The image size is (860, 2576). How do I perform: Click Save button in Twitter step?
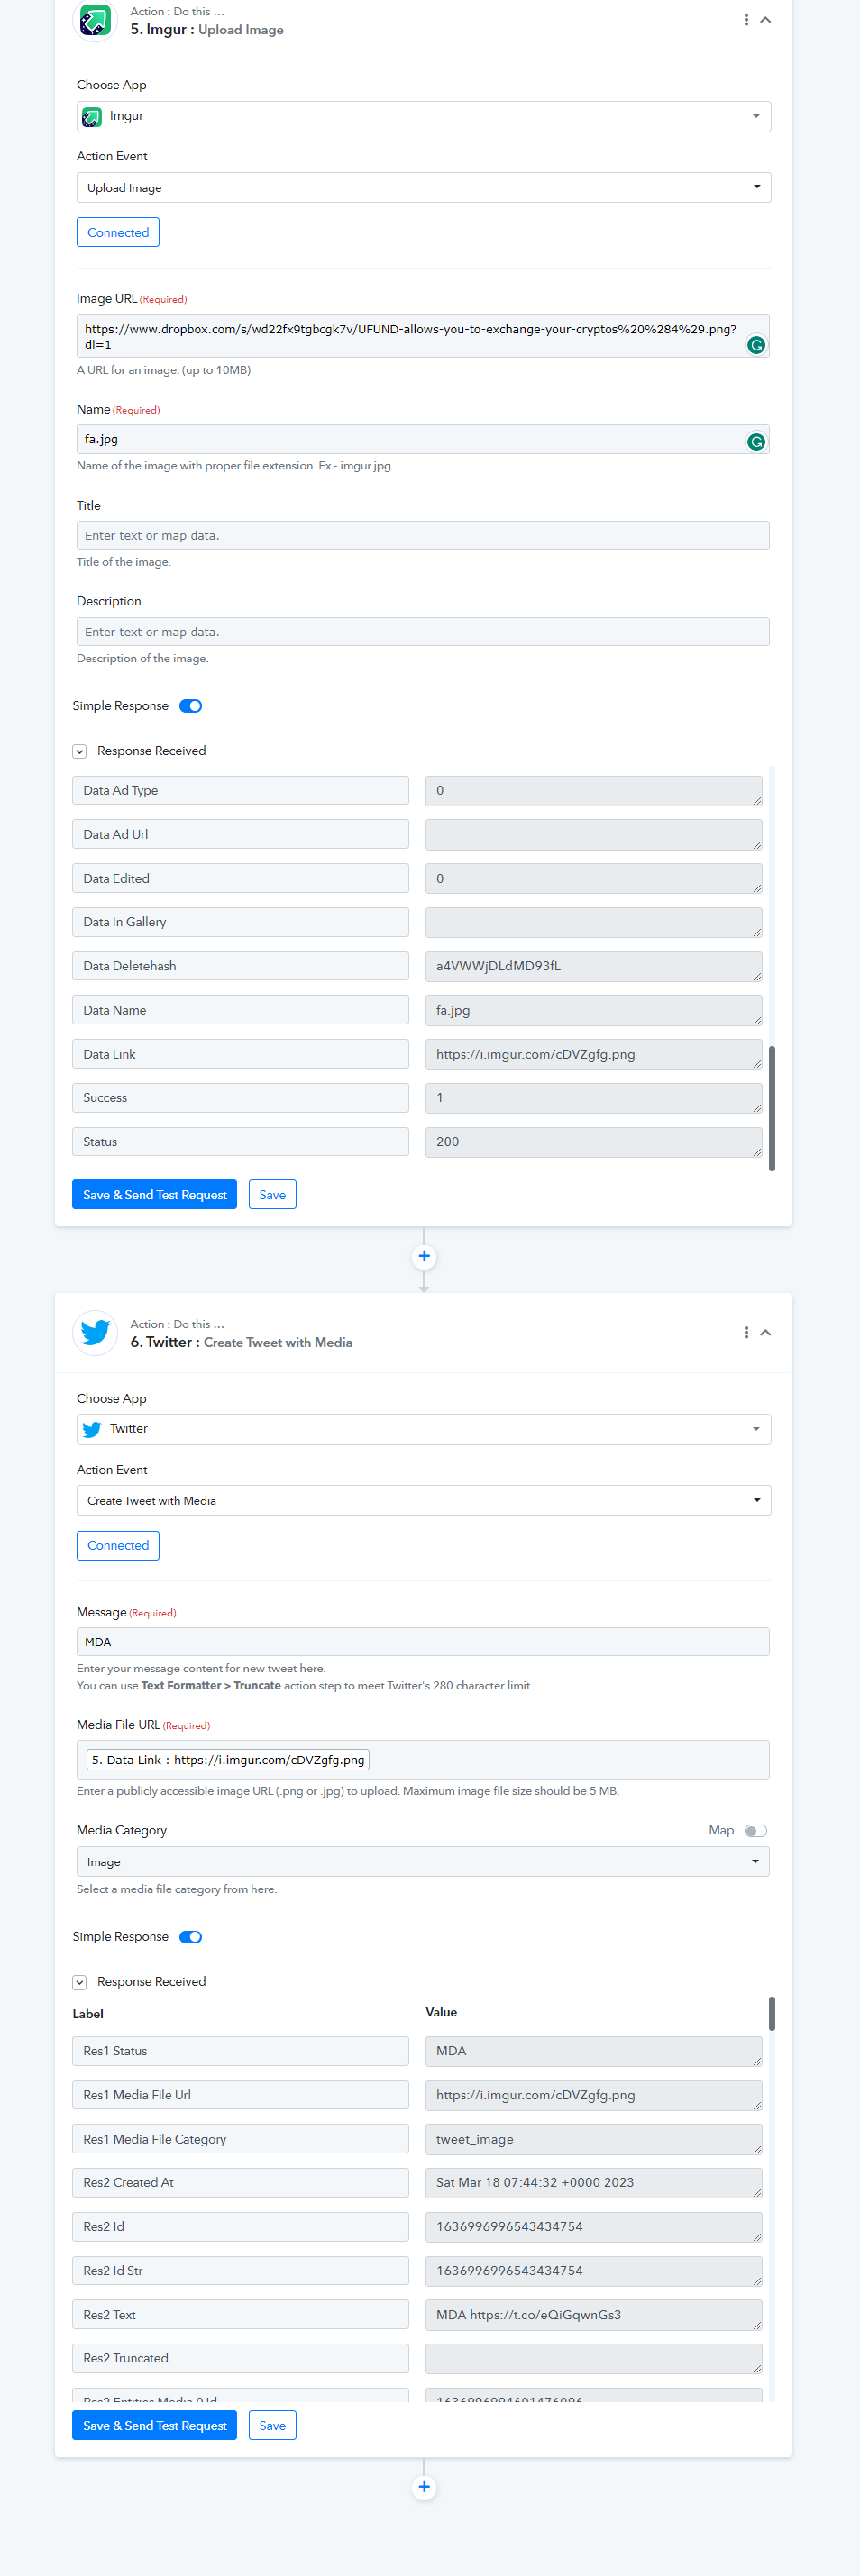coord(272,2426)
